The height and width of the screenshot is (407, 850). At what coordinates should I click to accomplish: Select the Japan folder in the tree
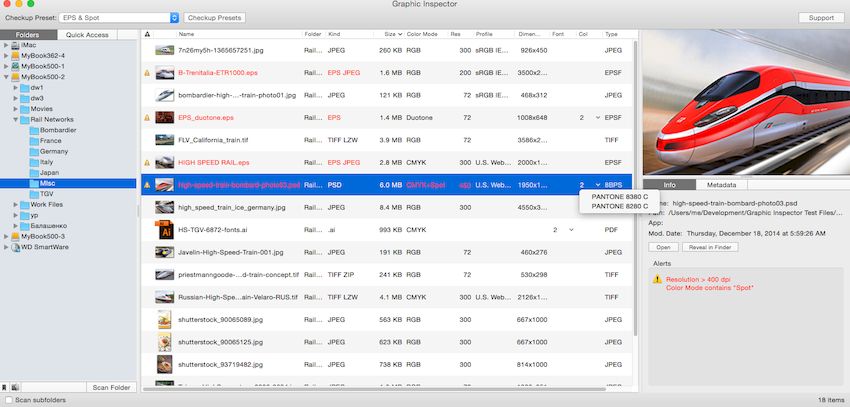point(50,173)
